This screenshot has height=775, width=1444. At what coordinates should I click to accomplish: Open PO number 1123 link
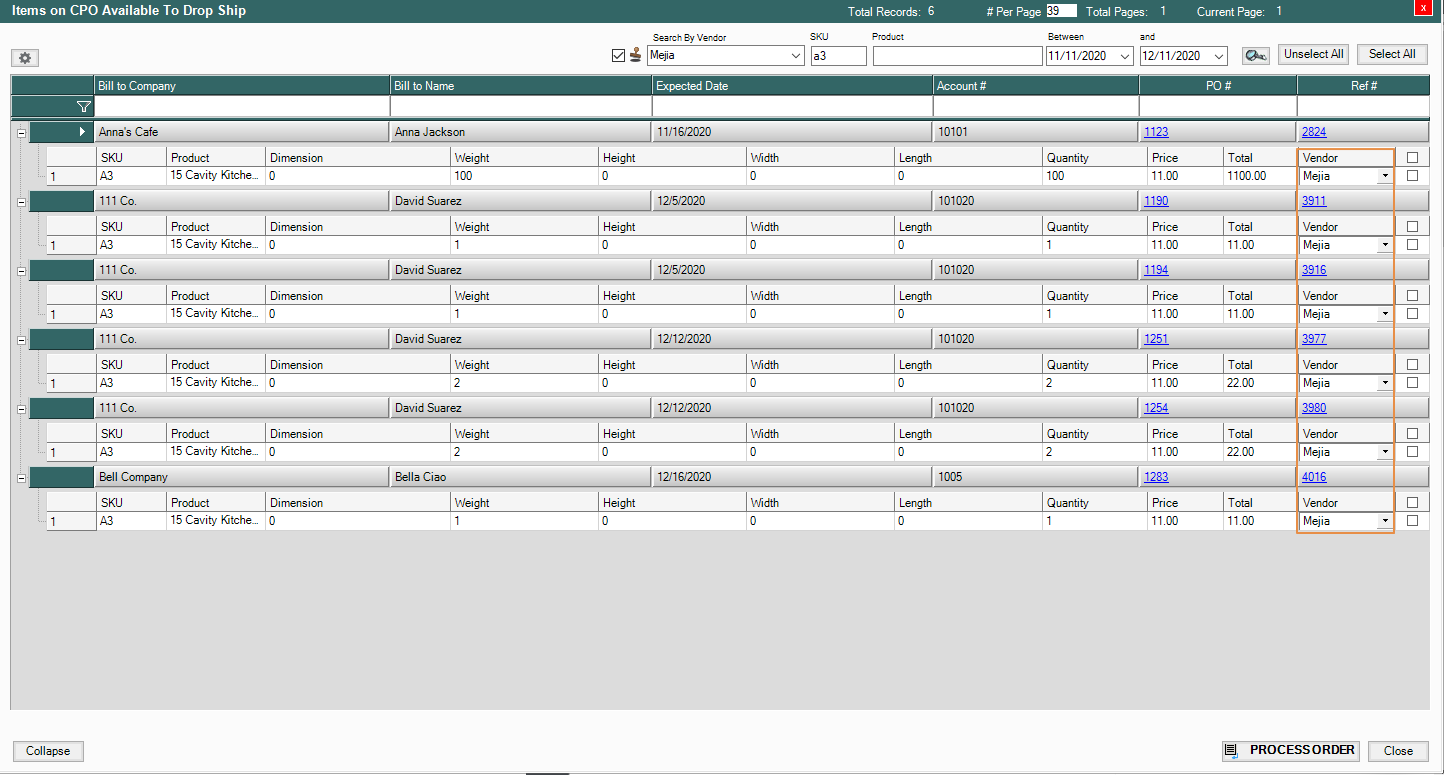1156,132
